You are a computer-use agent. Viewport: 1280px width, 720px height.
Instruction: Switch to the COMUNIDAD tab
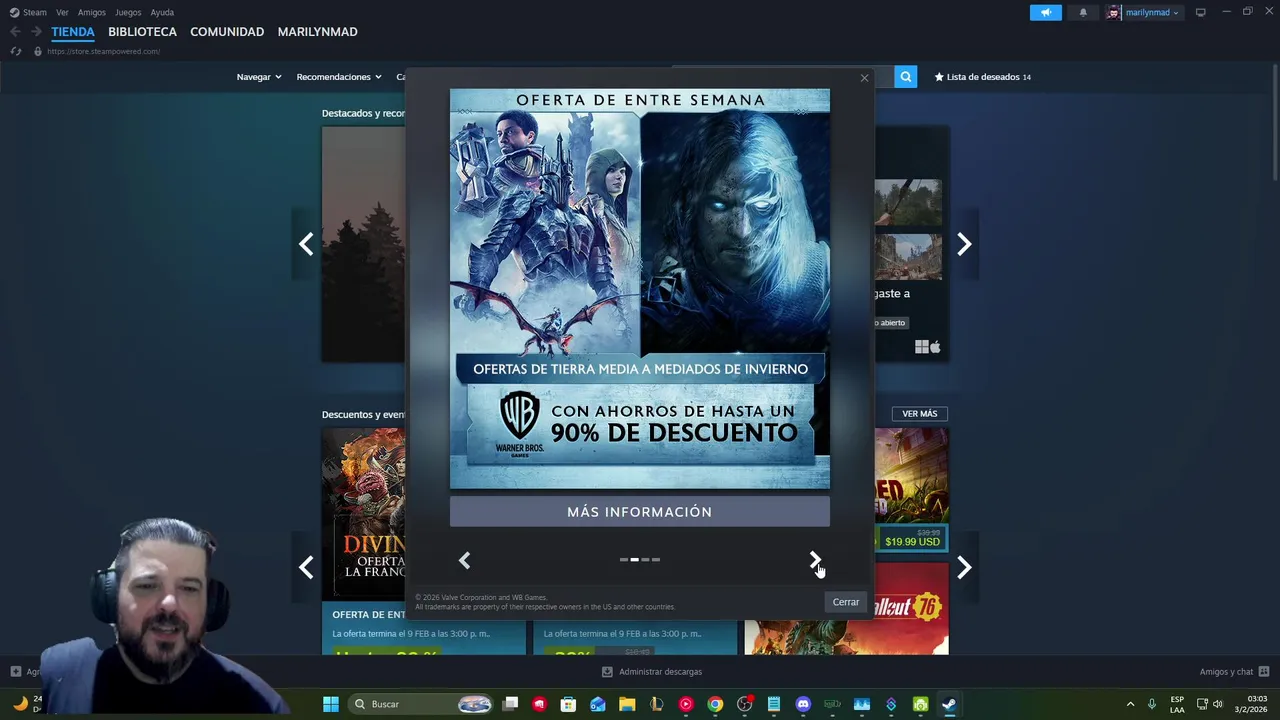227,32
